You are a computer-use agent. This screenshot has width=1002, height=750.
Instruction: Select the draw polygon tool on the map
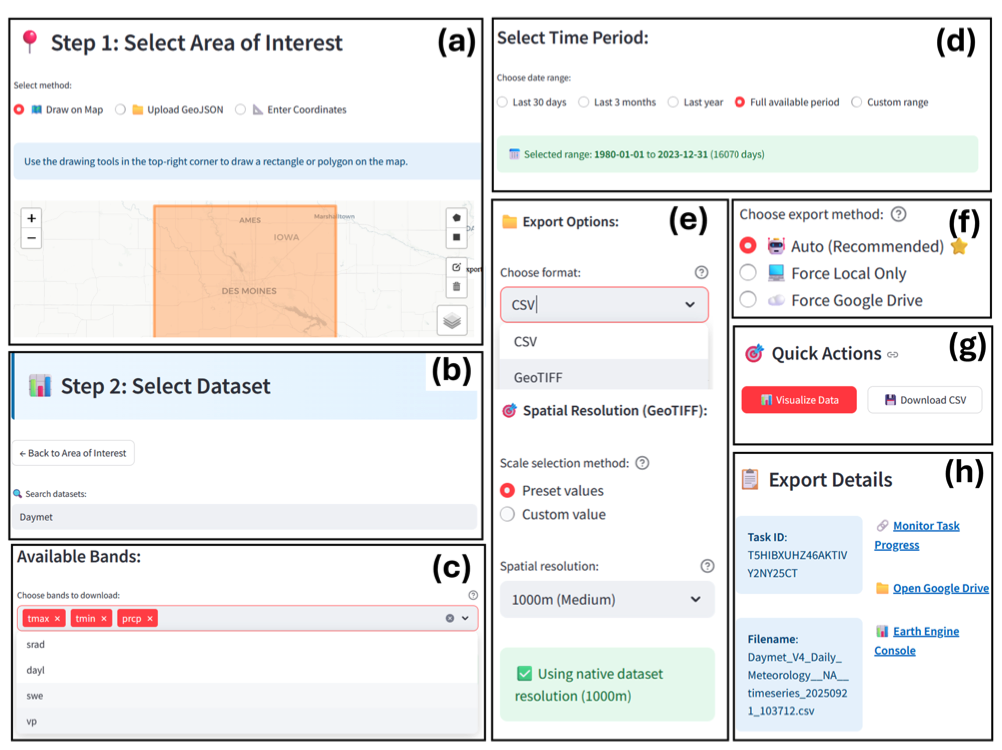[457, 217]
